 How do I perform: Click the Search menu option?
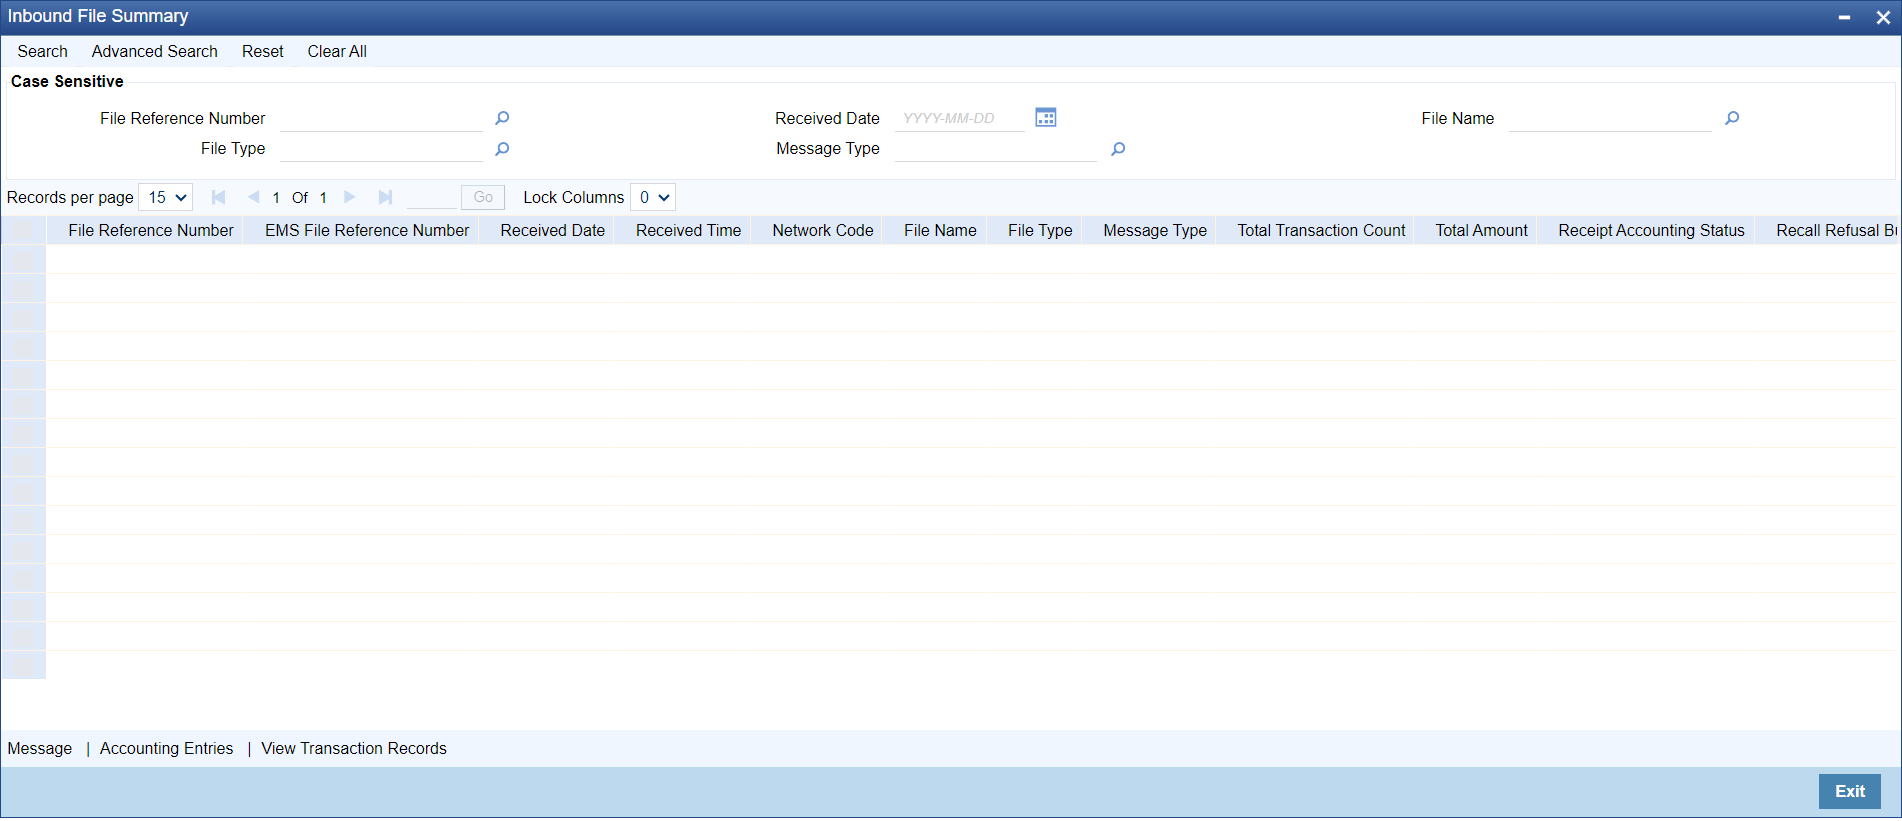point(42,51)
